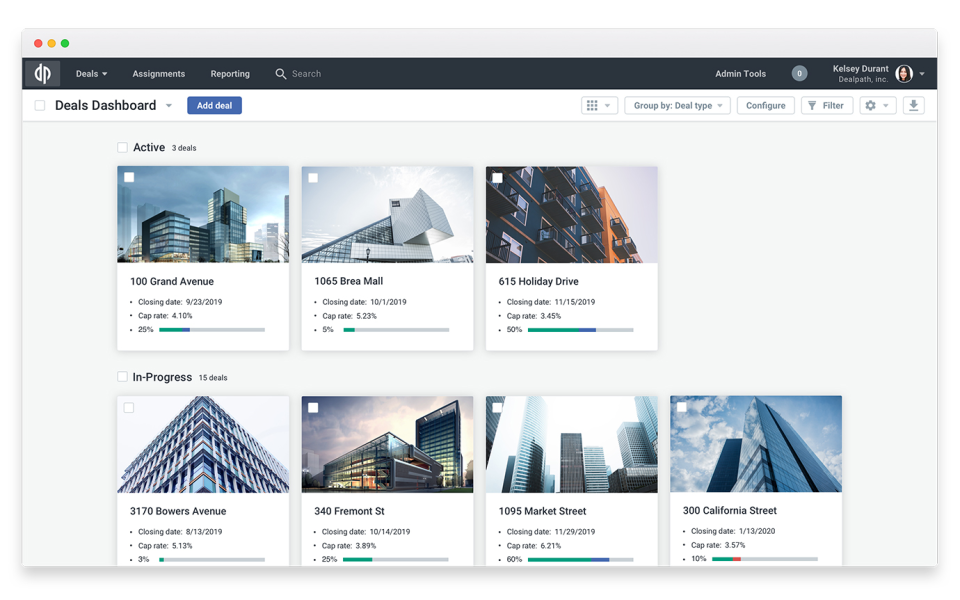The image size is (960, 600).
Task: Click the Configure button
Action: 765,105
